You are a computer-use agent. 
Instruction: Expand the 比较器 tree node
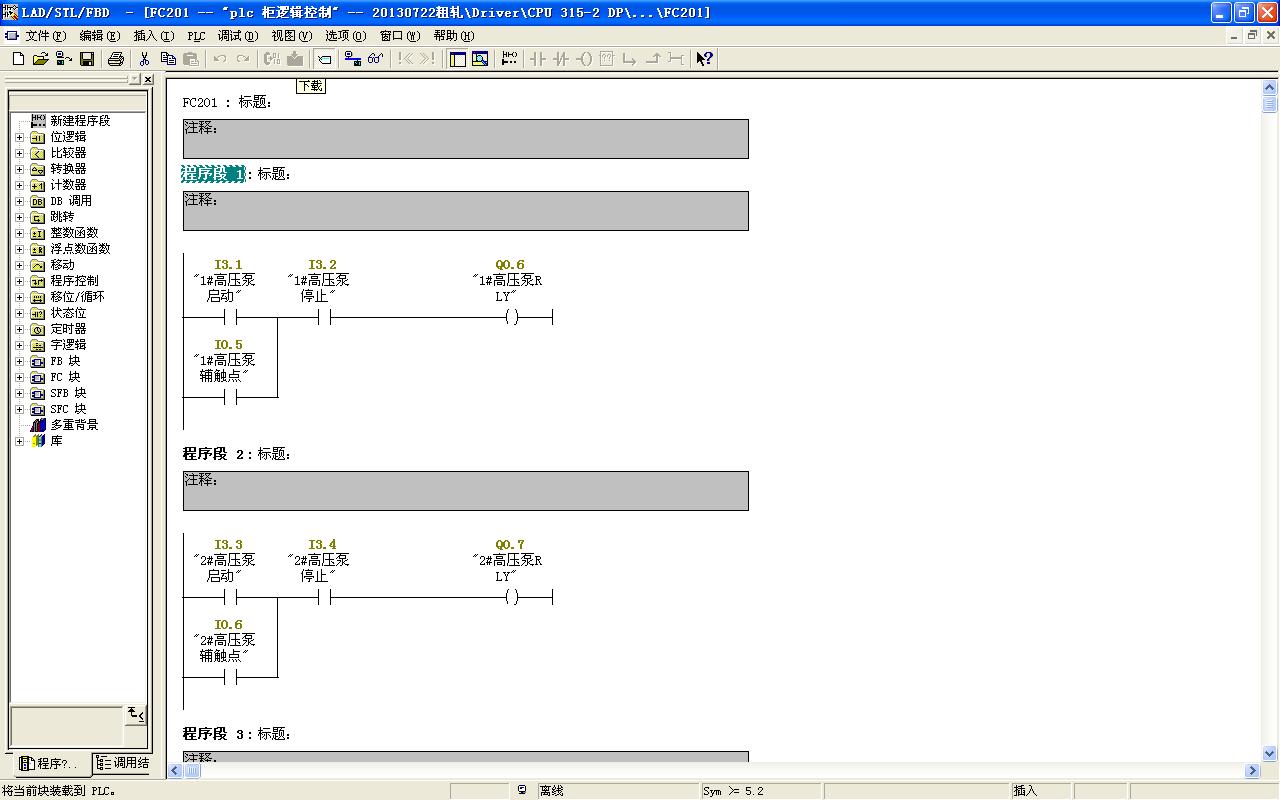[19, 153]
